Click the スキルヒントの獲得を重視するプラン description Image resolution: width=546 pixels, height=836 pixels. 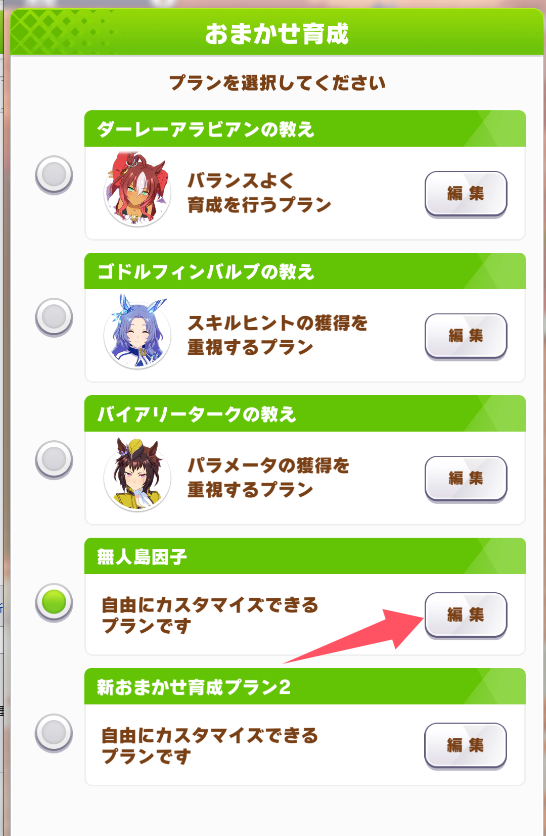(x=277, y=335)
